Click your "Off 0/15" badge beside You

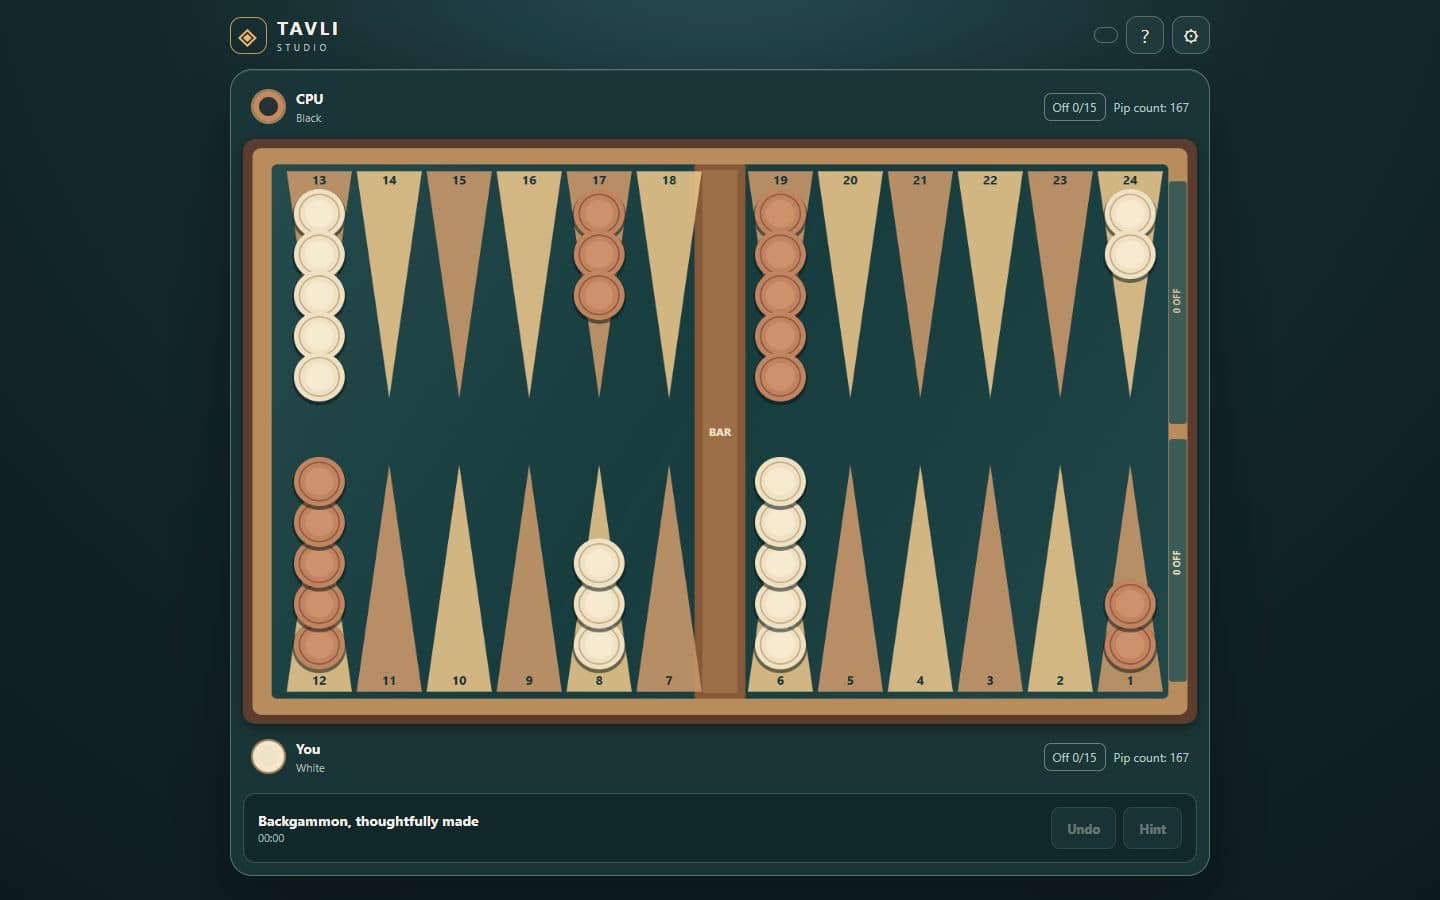[1074, 757]
